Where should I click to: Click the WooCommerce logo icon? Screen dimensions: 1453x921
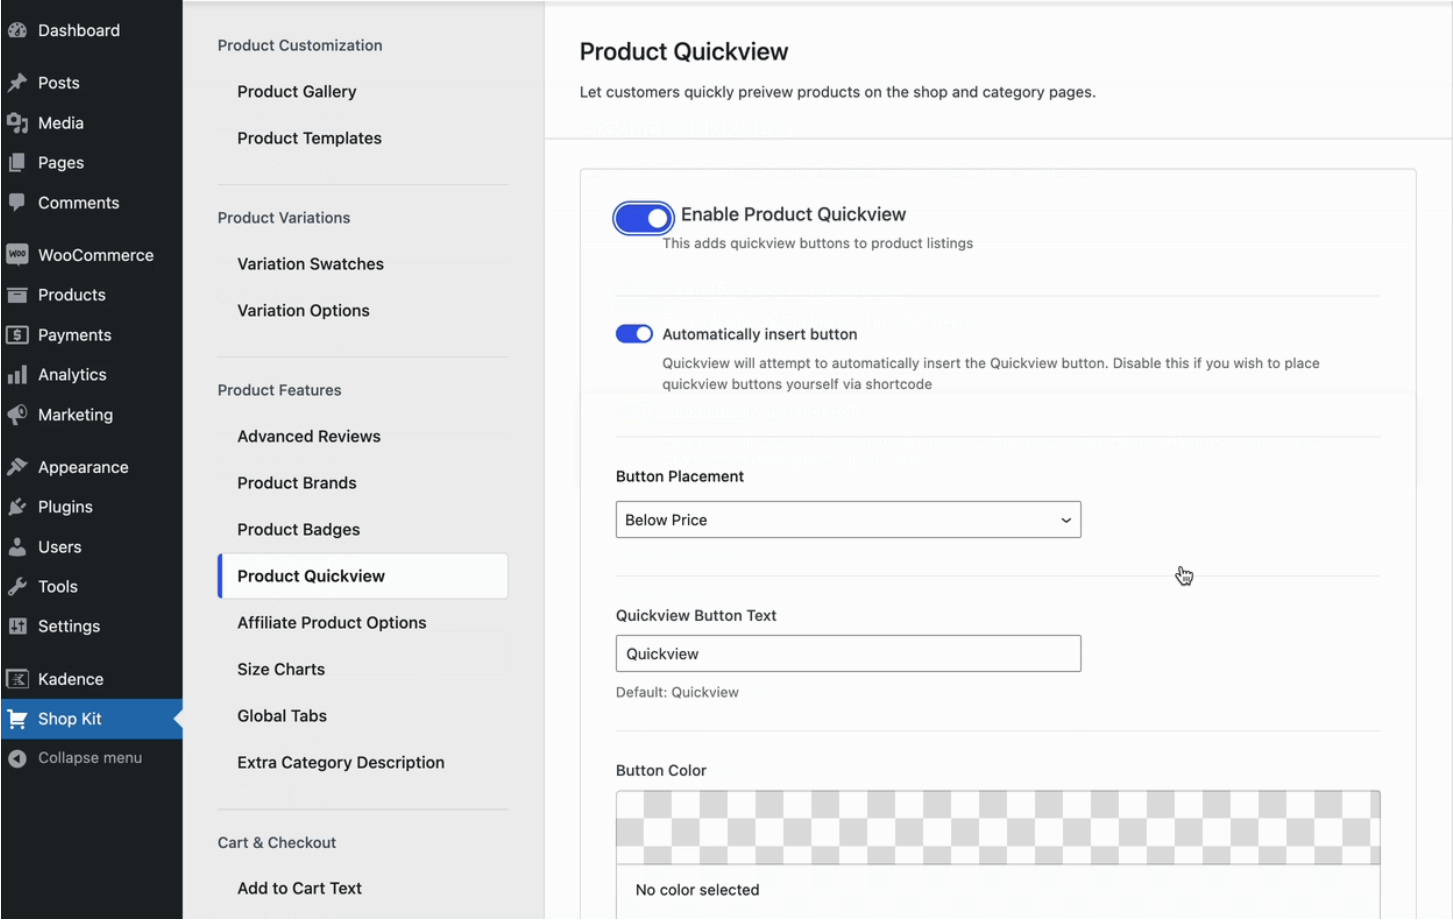[17, 255]
